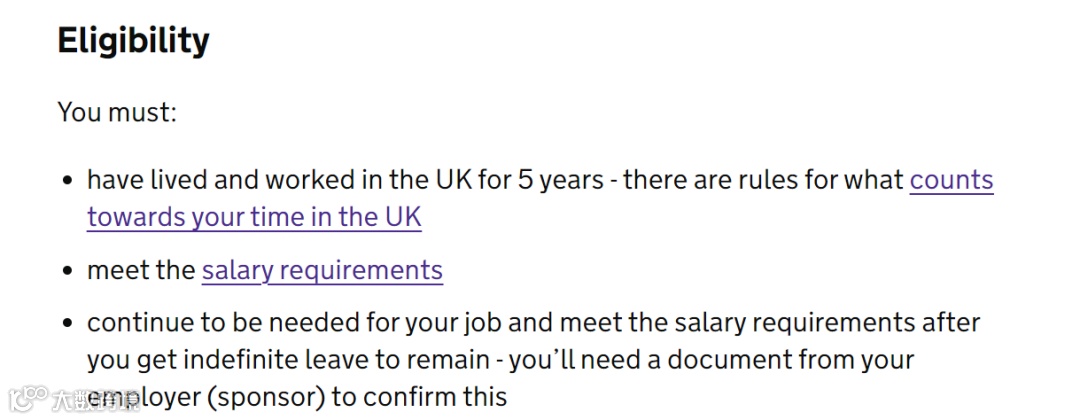Image resolution: width=1080 pixels, height=420 pixels.
Task: Click the 'salary requirements' link
Action: (322, 270)
